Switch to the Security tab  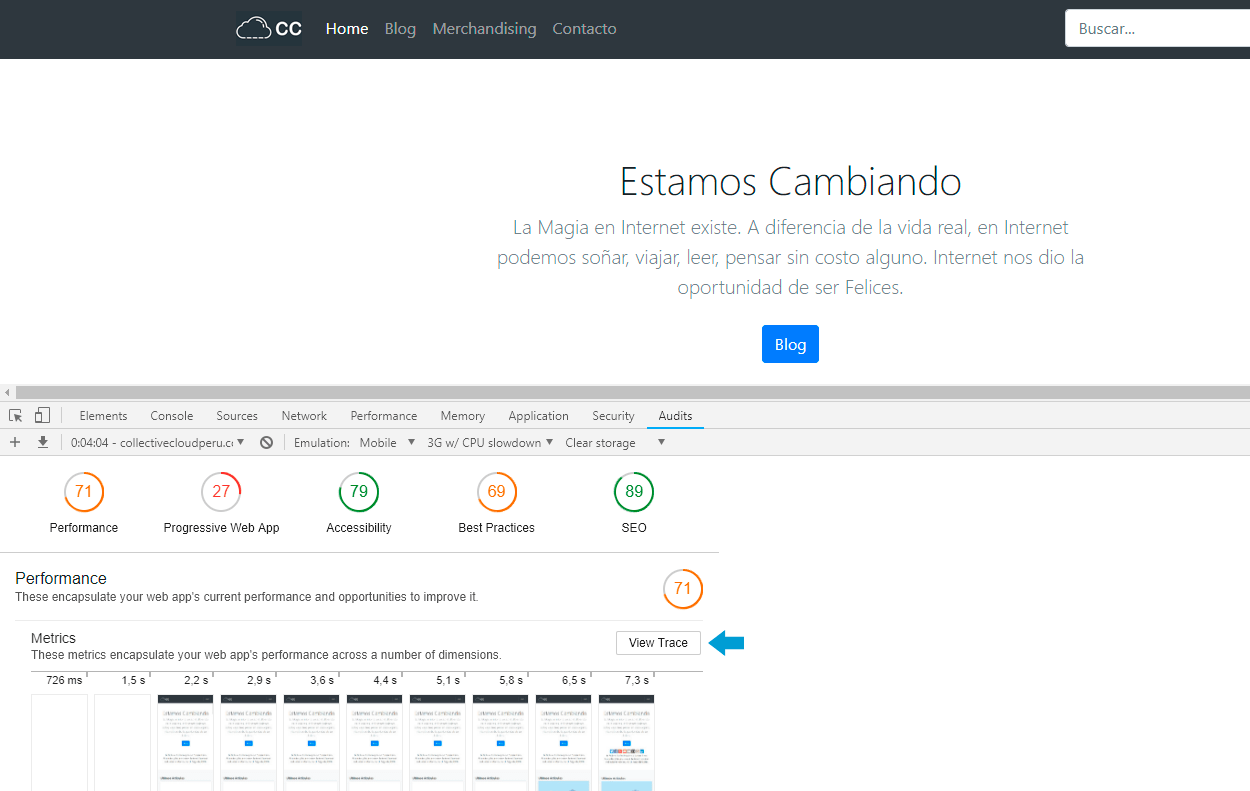[613, 416]
